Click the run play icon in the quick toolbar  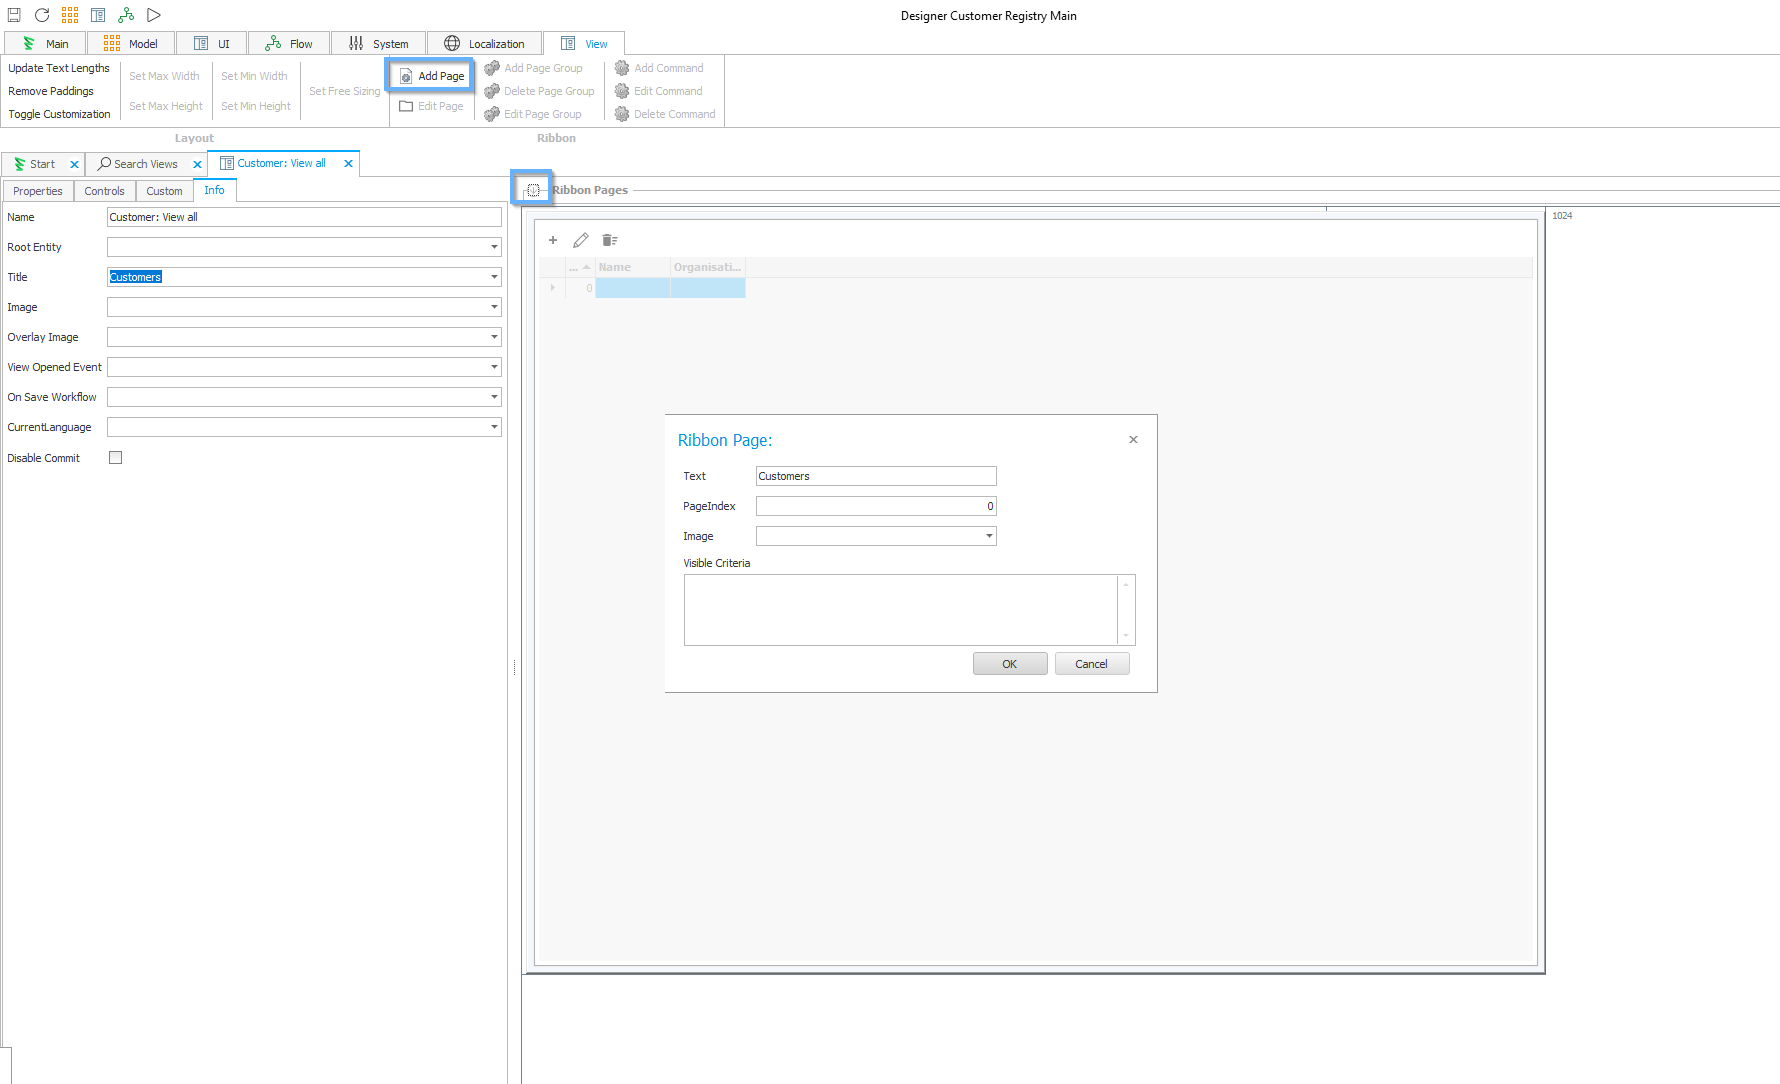coord(154,15)
